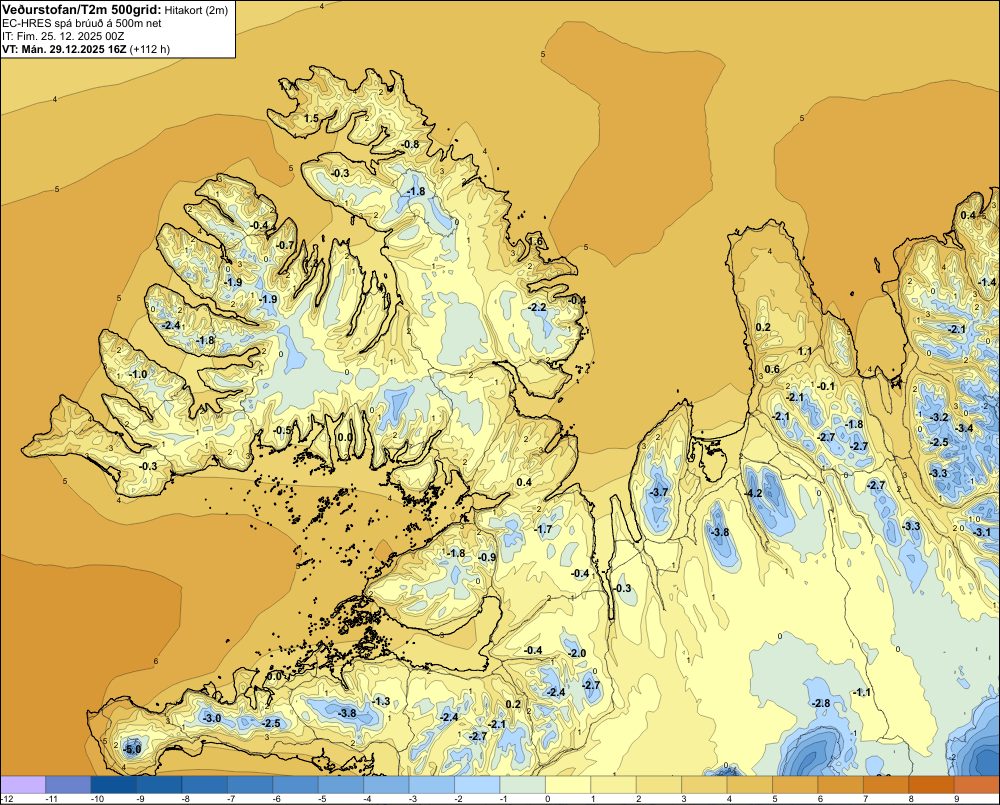Select the legend swatch between -11 and -10
Image resolution: width=1000 pixels, height=805 pixels.
point(68,785)
